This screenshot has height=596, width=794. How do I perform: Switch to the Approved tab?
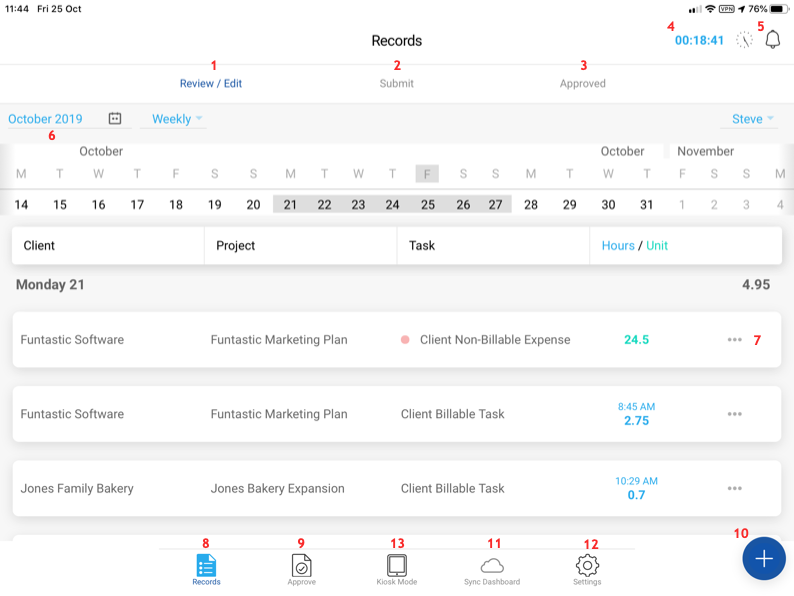pos(582,83)
